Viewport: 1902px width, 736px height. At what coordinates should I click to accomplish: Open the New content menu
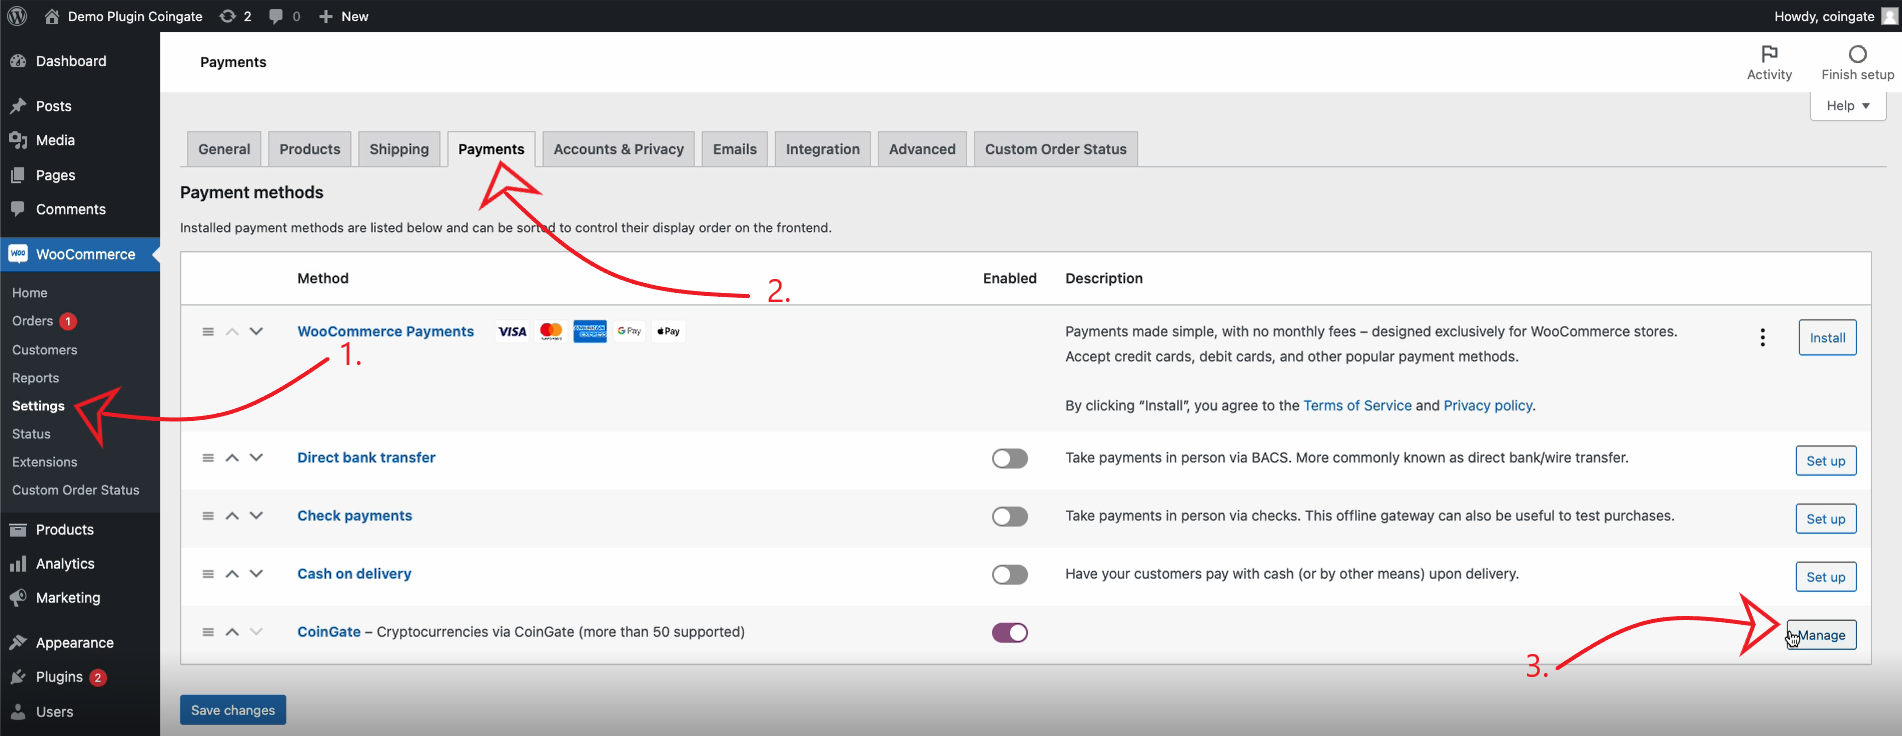point(343,16)
